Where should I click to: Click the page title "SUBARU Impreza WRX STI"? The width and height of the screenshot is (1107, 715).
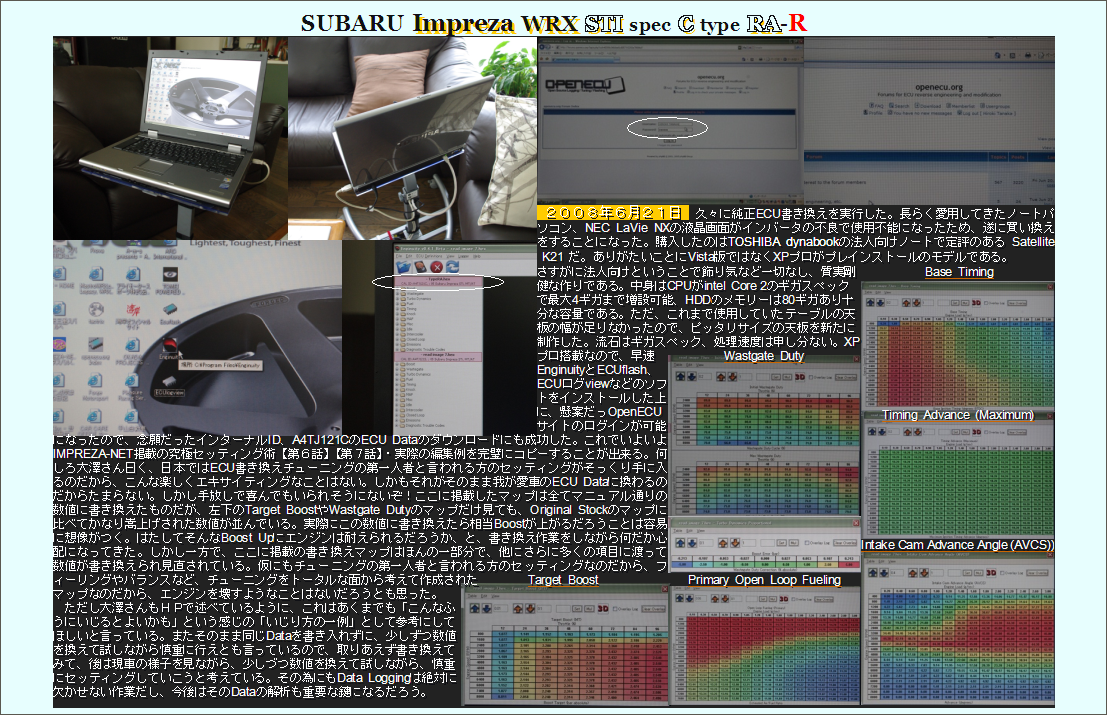462,23
